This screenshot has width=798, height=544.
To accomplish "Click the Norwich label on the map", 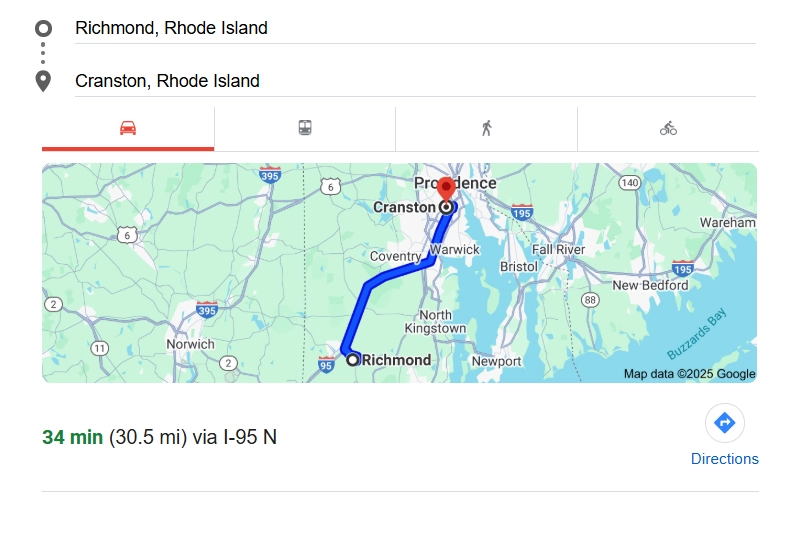I will click(190, 344).
